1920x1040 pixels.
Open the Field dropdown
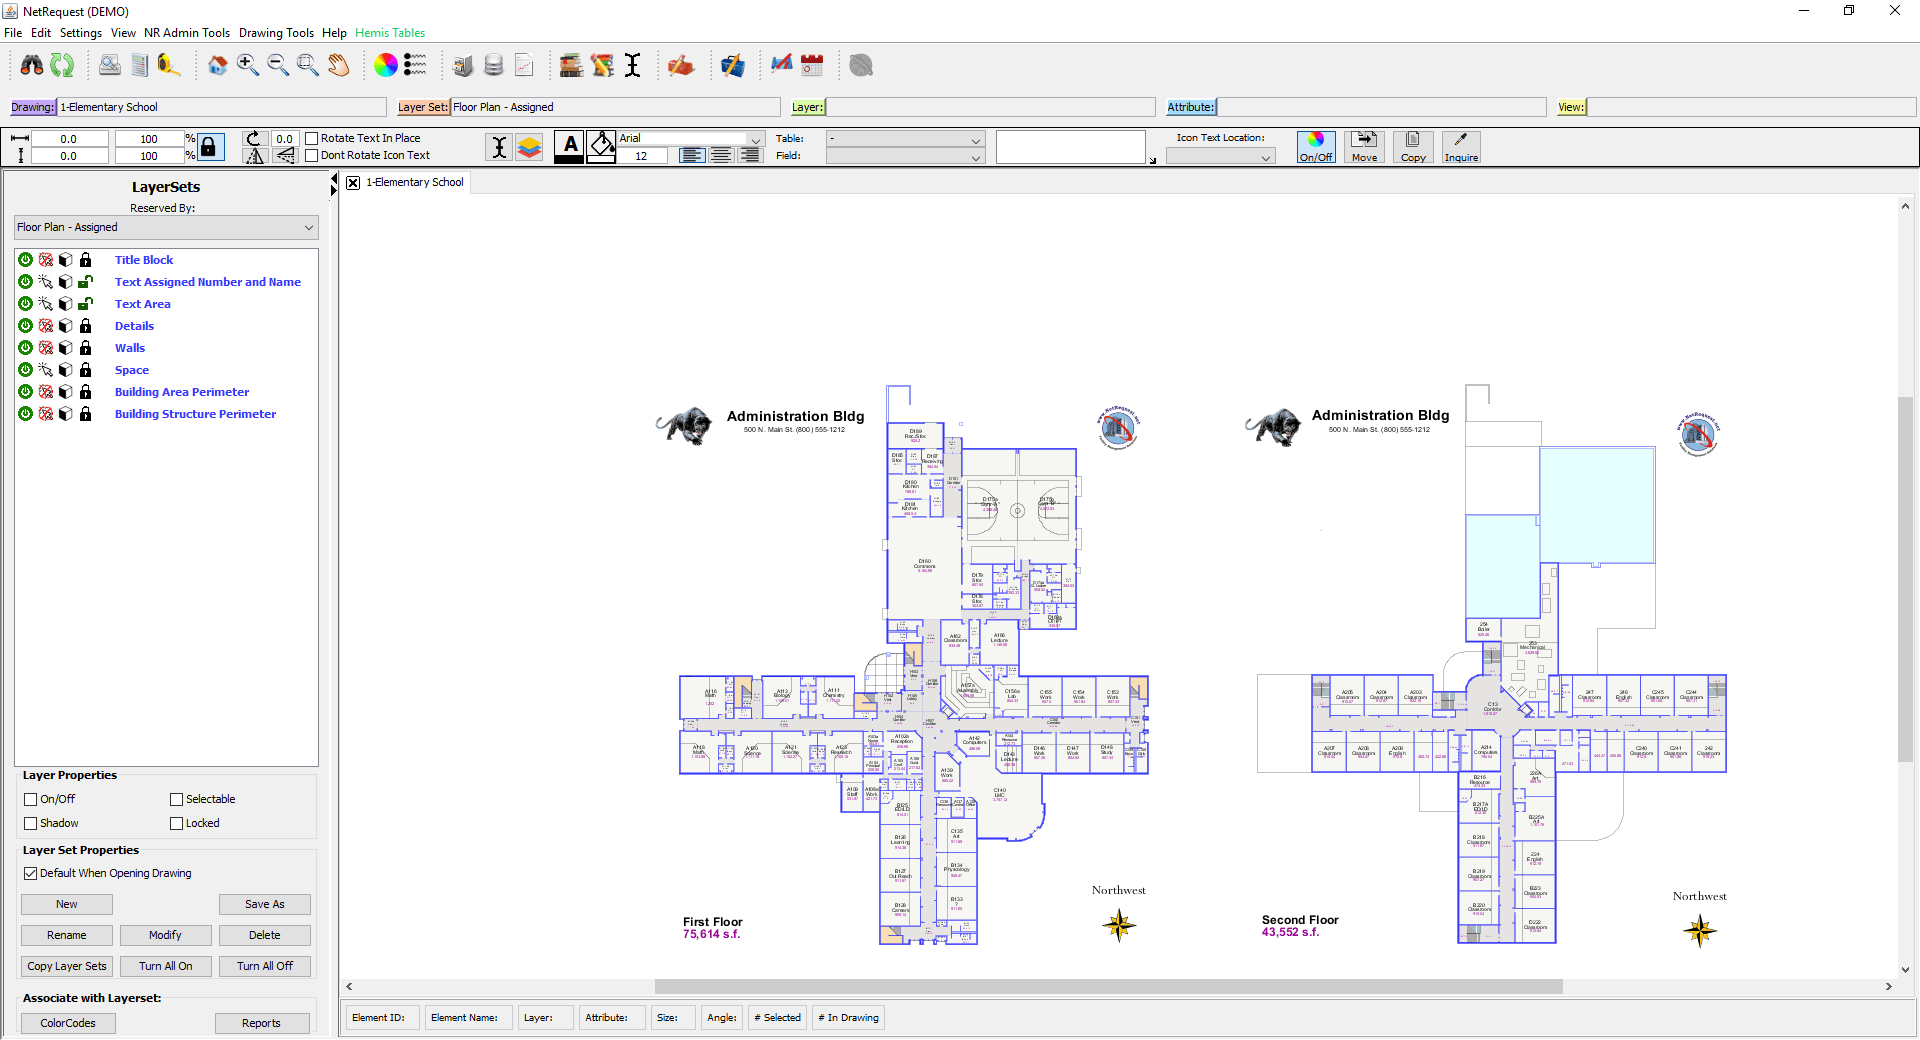[x=905, y=156]
